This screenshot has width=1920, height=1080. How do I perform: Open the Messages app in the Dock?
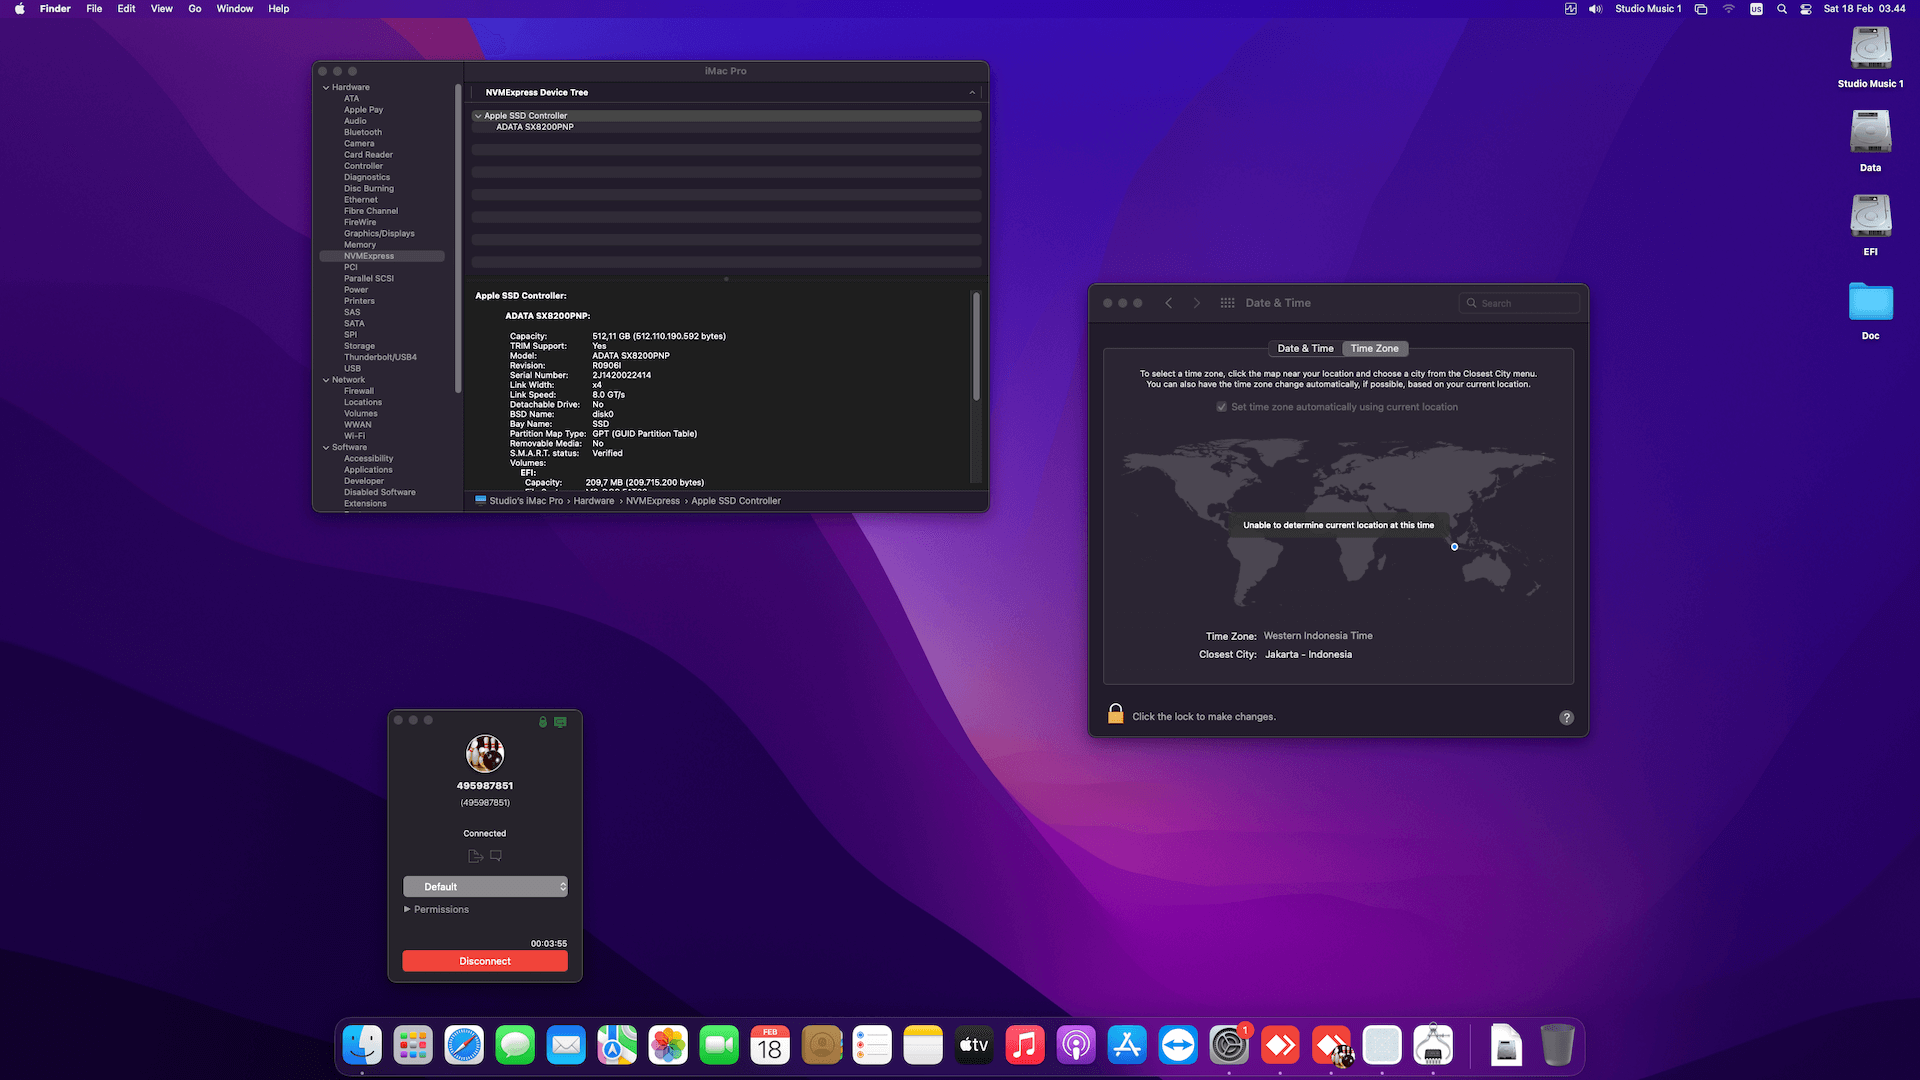(515, 1046)
